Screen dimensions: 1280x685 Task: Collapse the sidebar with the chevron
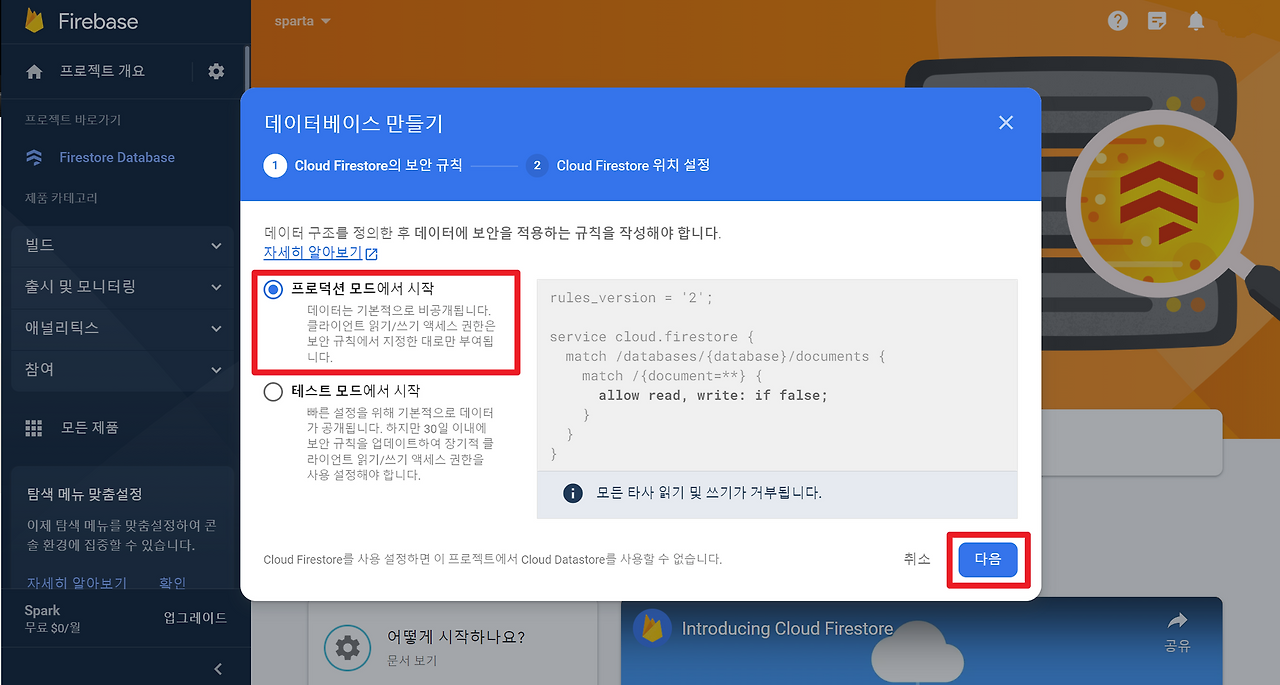[218, 669]
